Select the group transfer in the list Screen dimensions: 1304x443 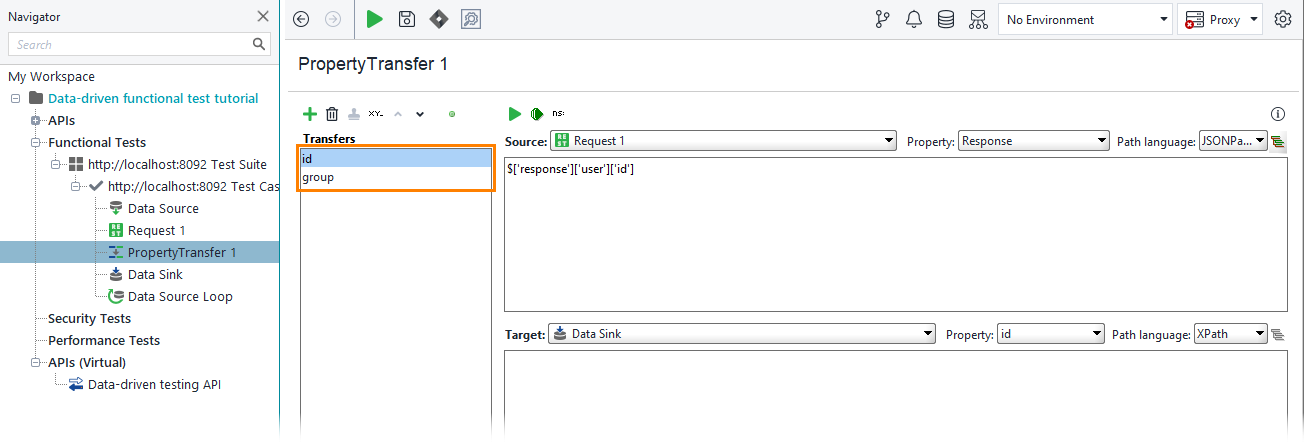click(x=319, y=177)
